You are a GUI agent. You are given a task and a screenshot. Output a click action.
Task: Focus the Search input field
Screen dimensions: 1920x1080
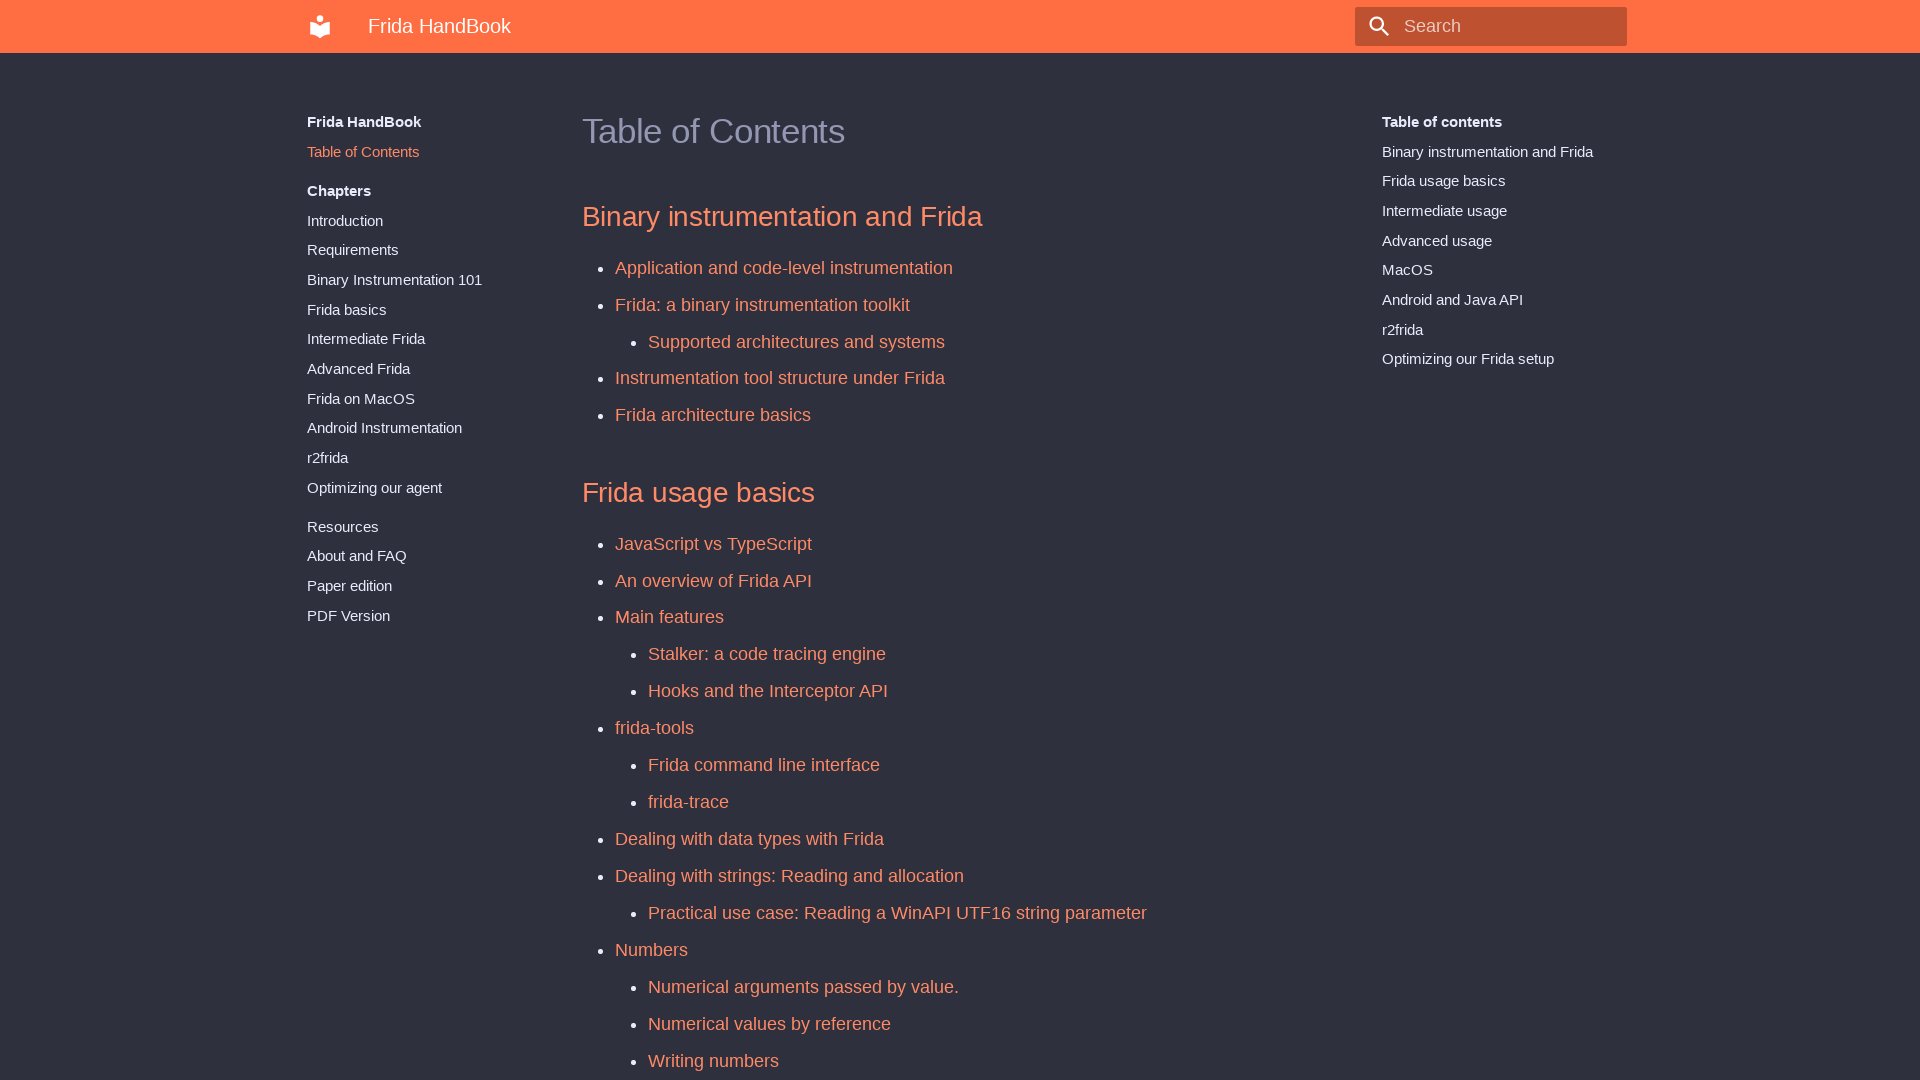click(x=1490, y=26)
